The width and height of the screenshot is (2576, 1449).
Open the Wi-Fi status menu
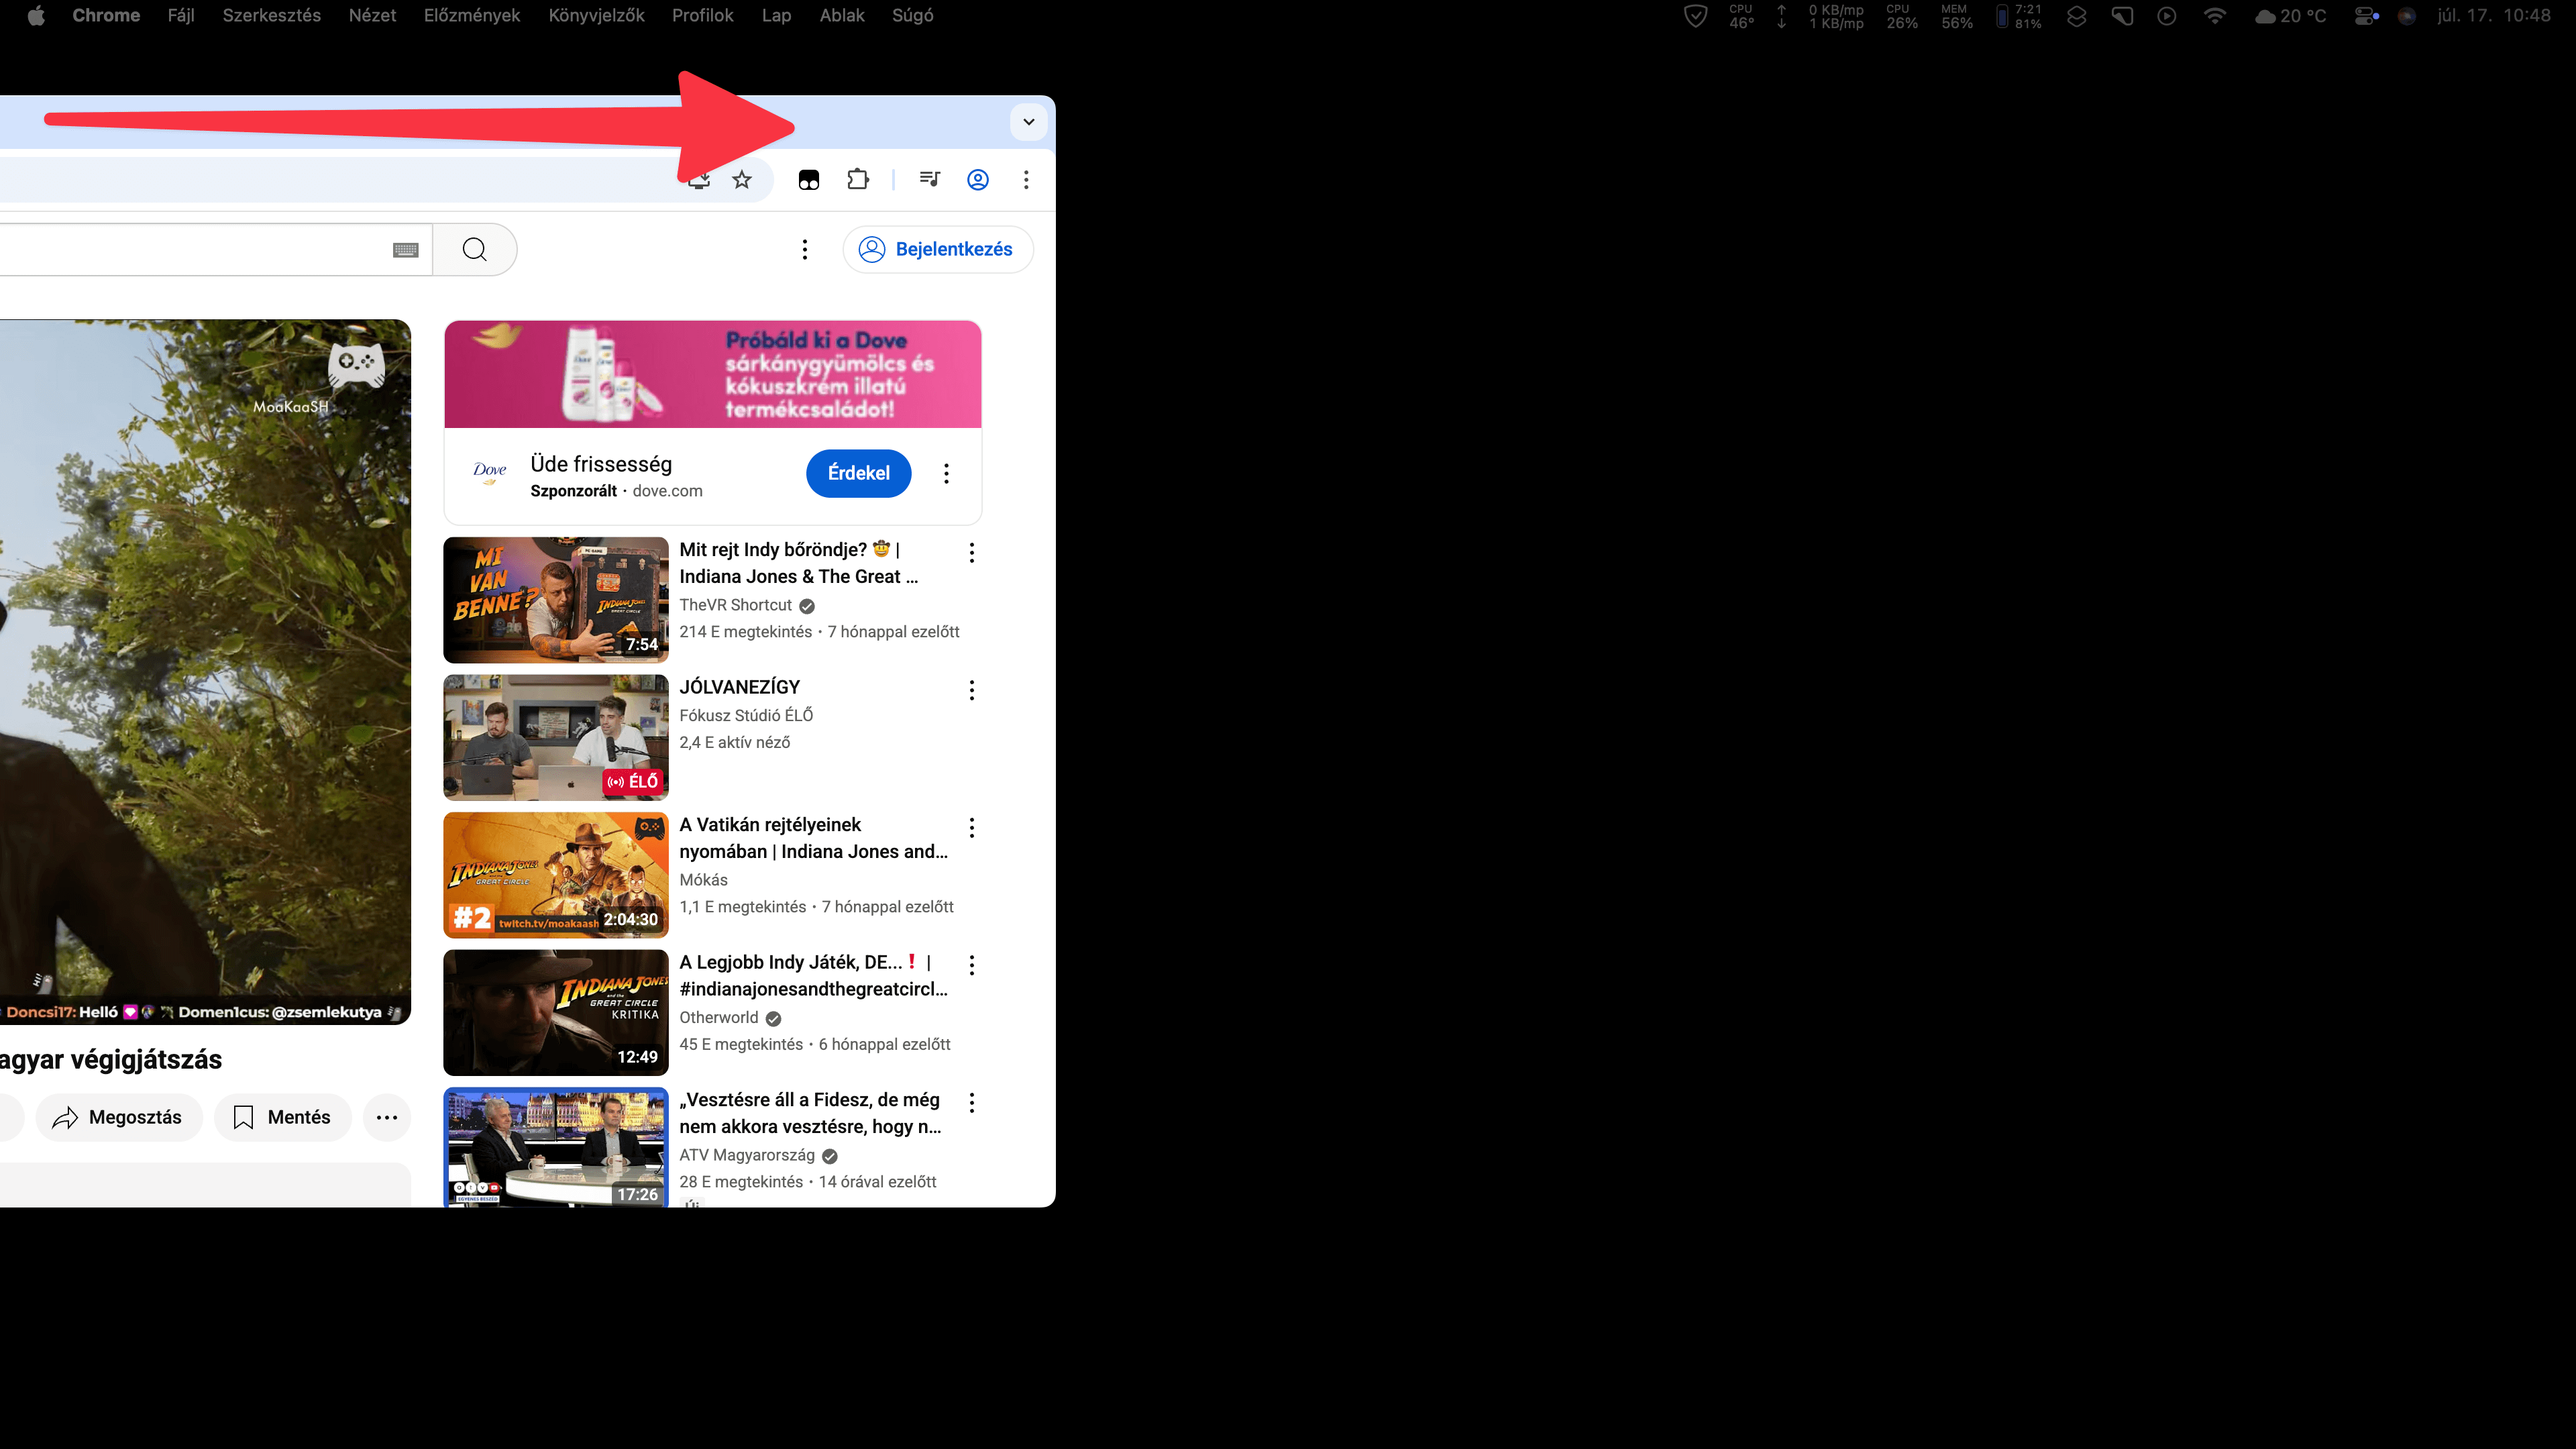click(2215, 16)
